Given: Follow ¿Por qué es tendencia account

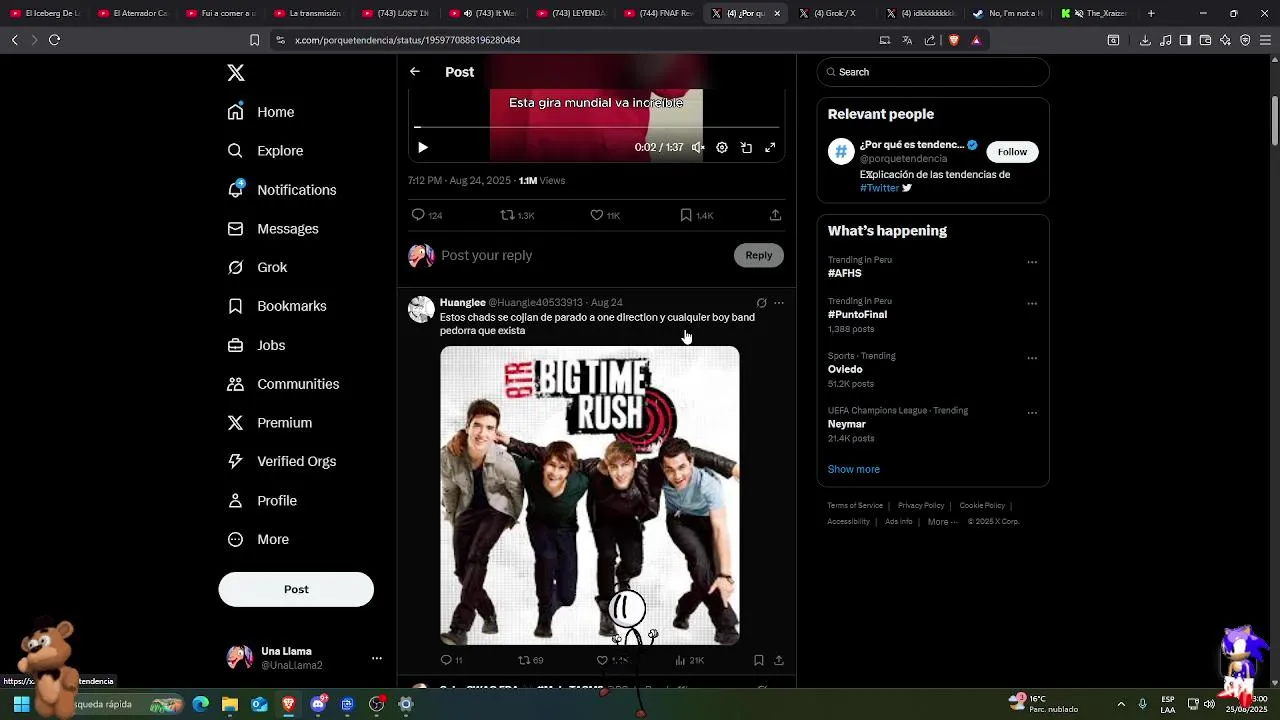Looking at the screenshot, I should [x=1012, y=152].
